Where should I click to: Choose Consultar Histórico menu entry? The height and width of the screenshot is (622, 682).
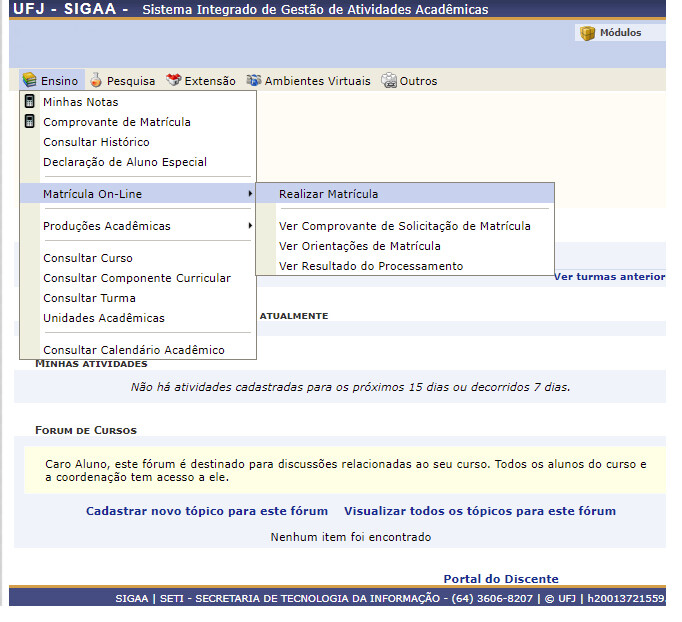coord(96,142)
